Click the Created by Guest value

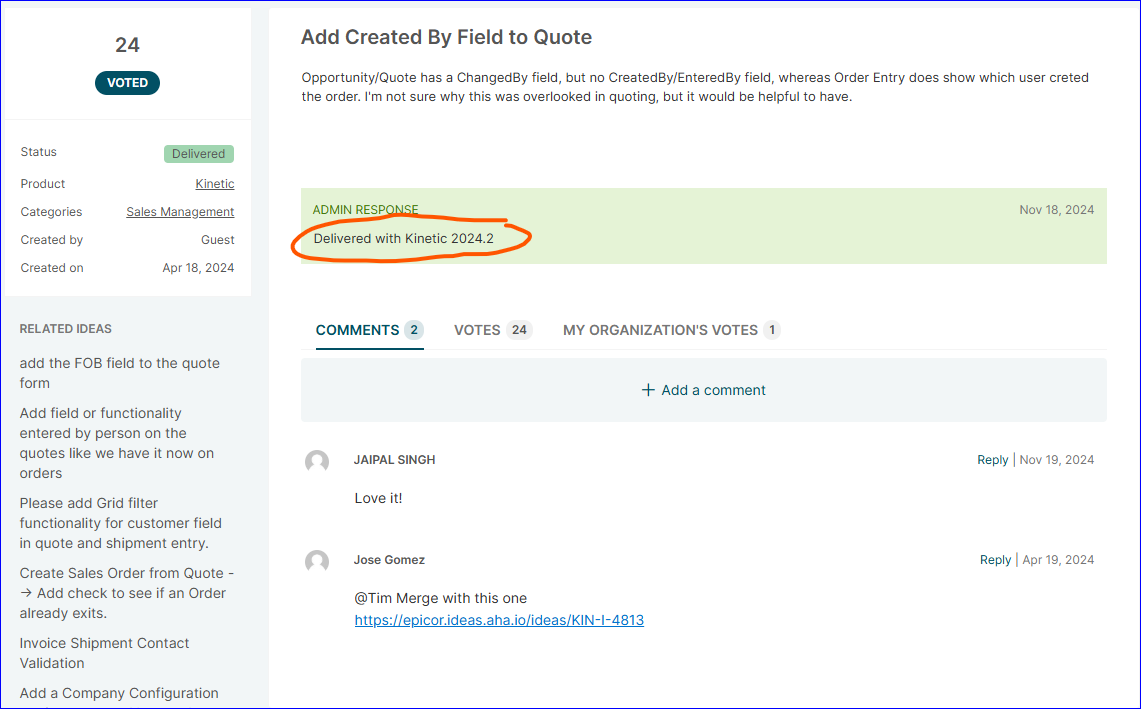click(218, 239)
